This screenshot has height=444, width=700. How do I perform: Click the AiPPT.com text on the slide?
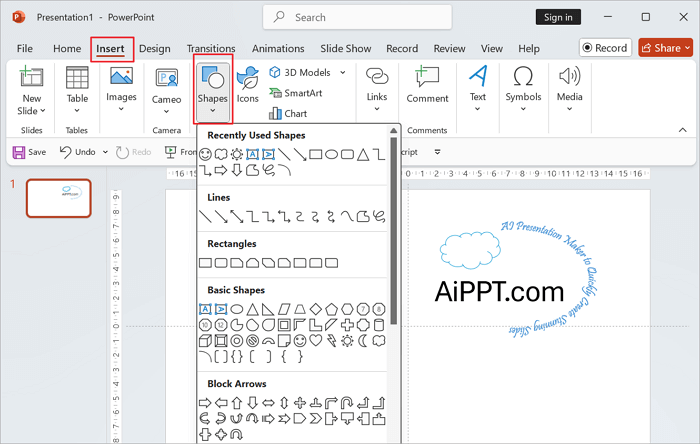500,292
